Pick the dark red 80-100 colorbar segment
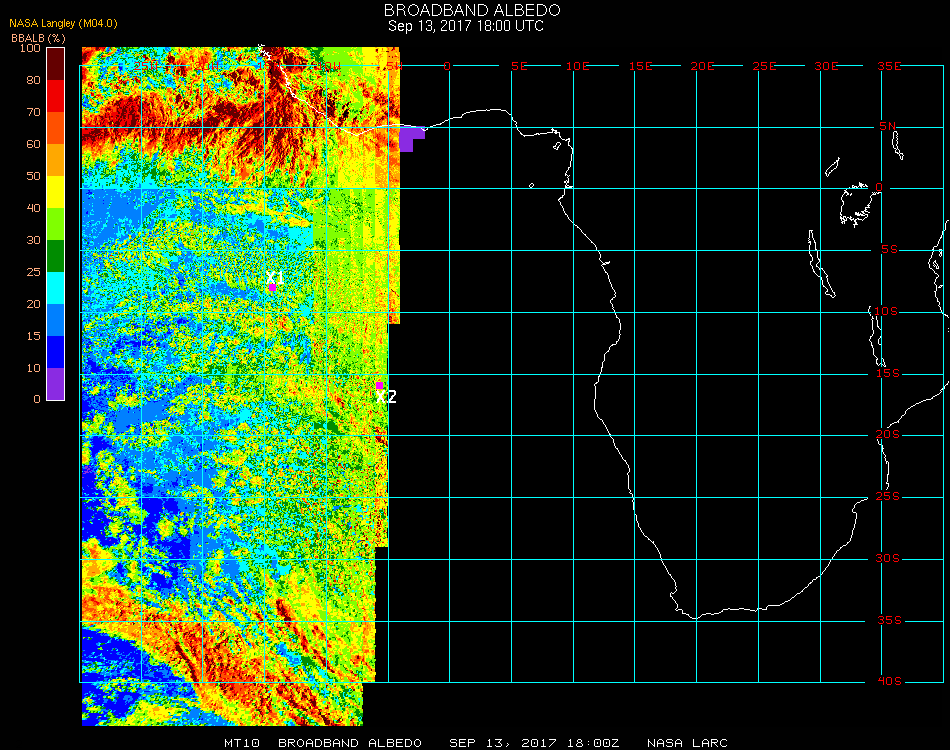This screenshot has height=750, width=950. coord(56,63)
